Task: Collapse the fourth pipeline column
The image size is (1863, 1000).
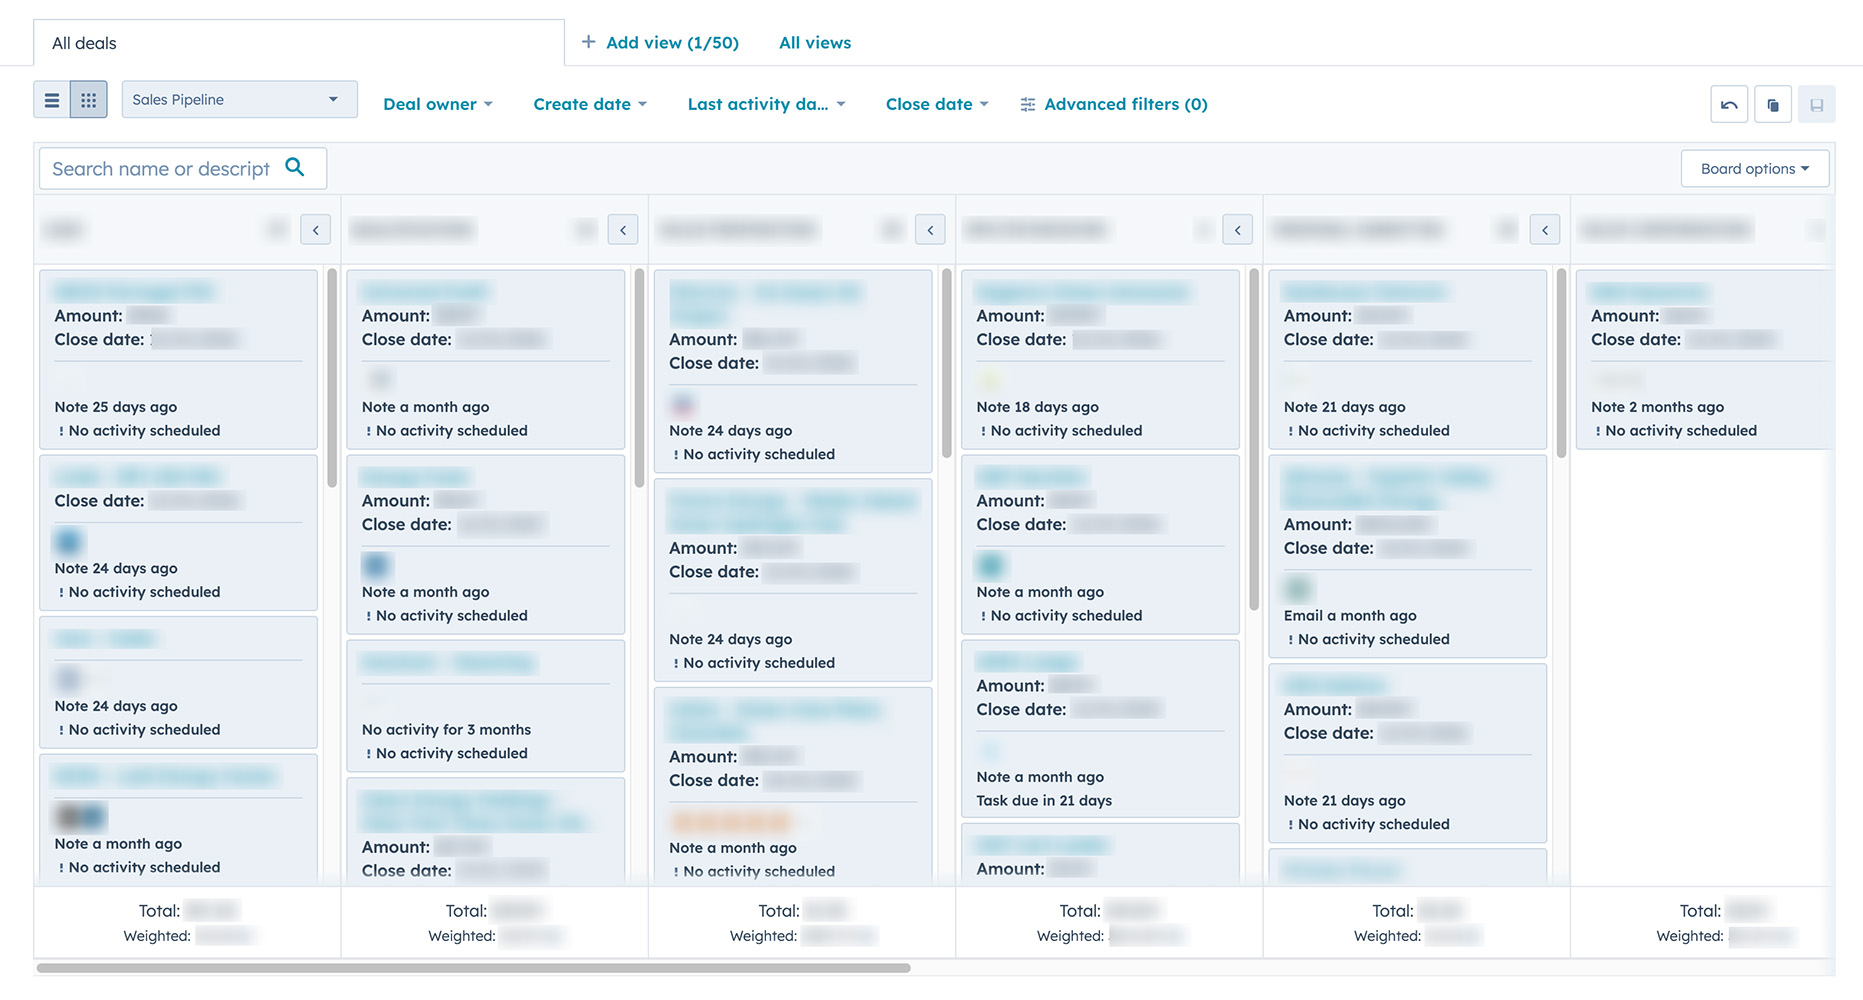Action: click(1237, 229)
